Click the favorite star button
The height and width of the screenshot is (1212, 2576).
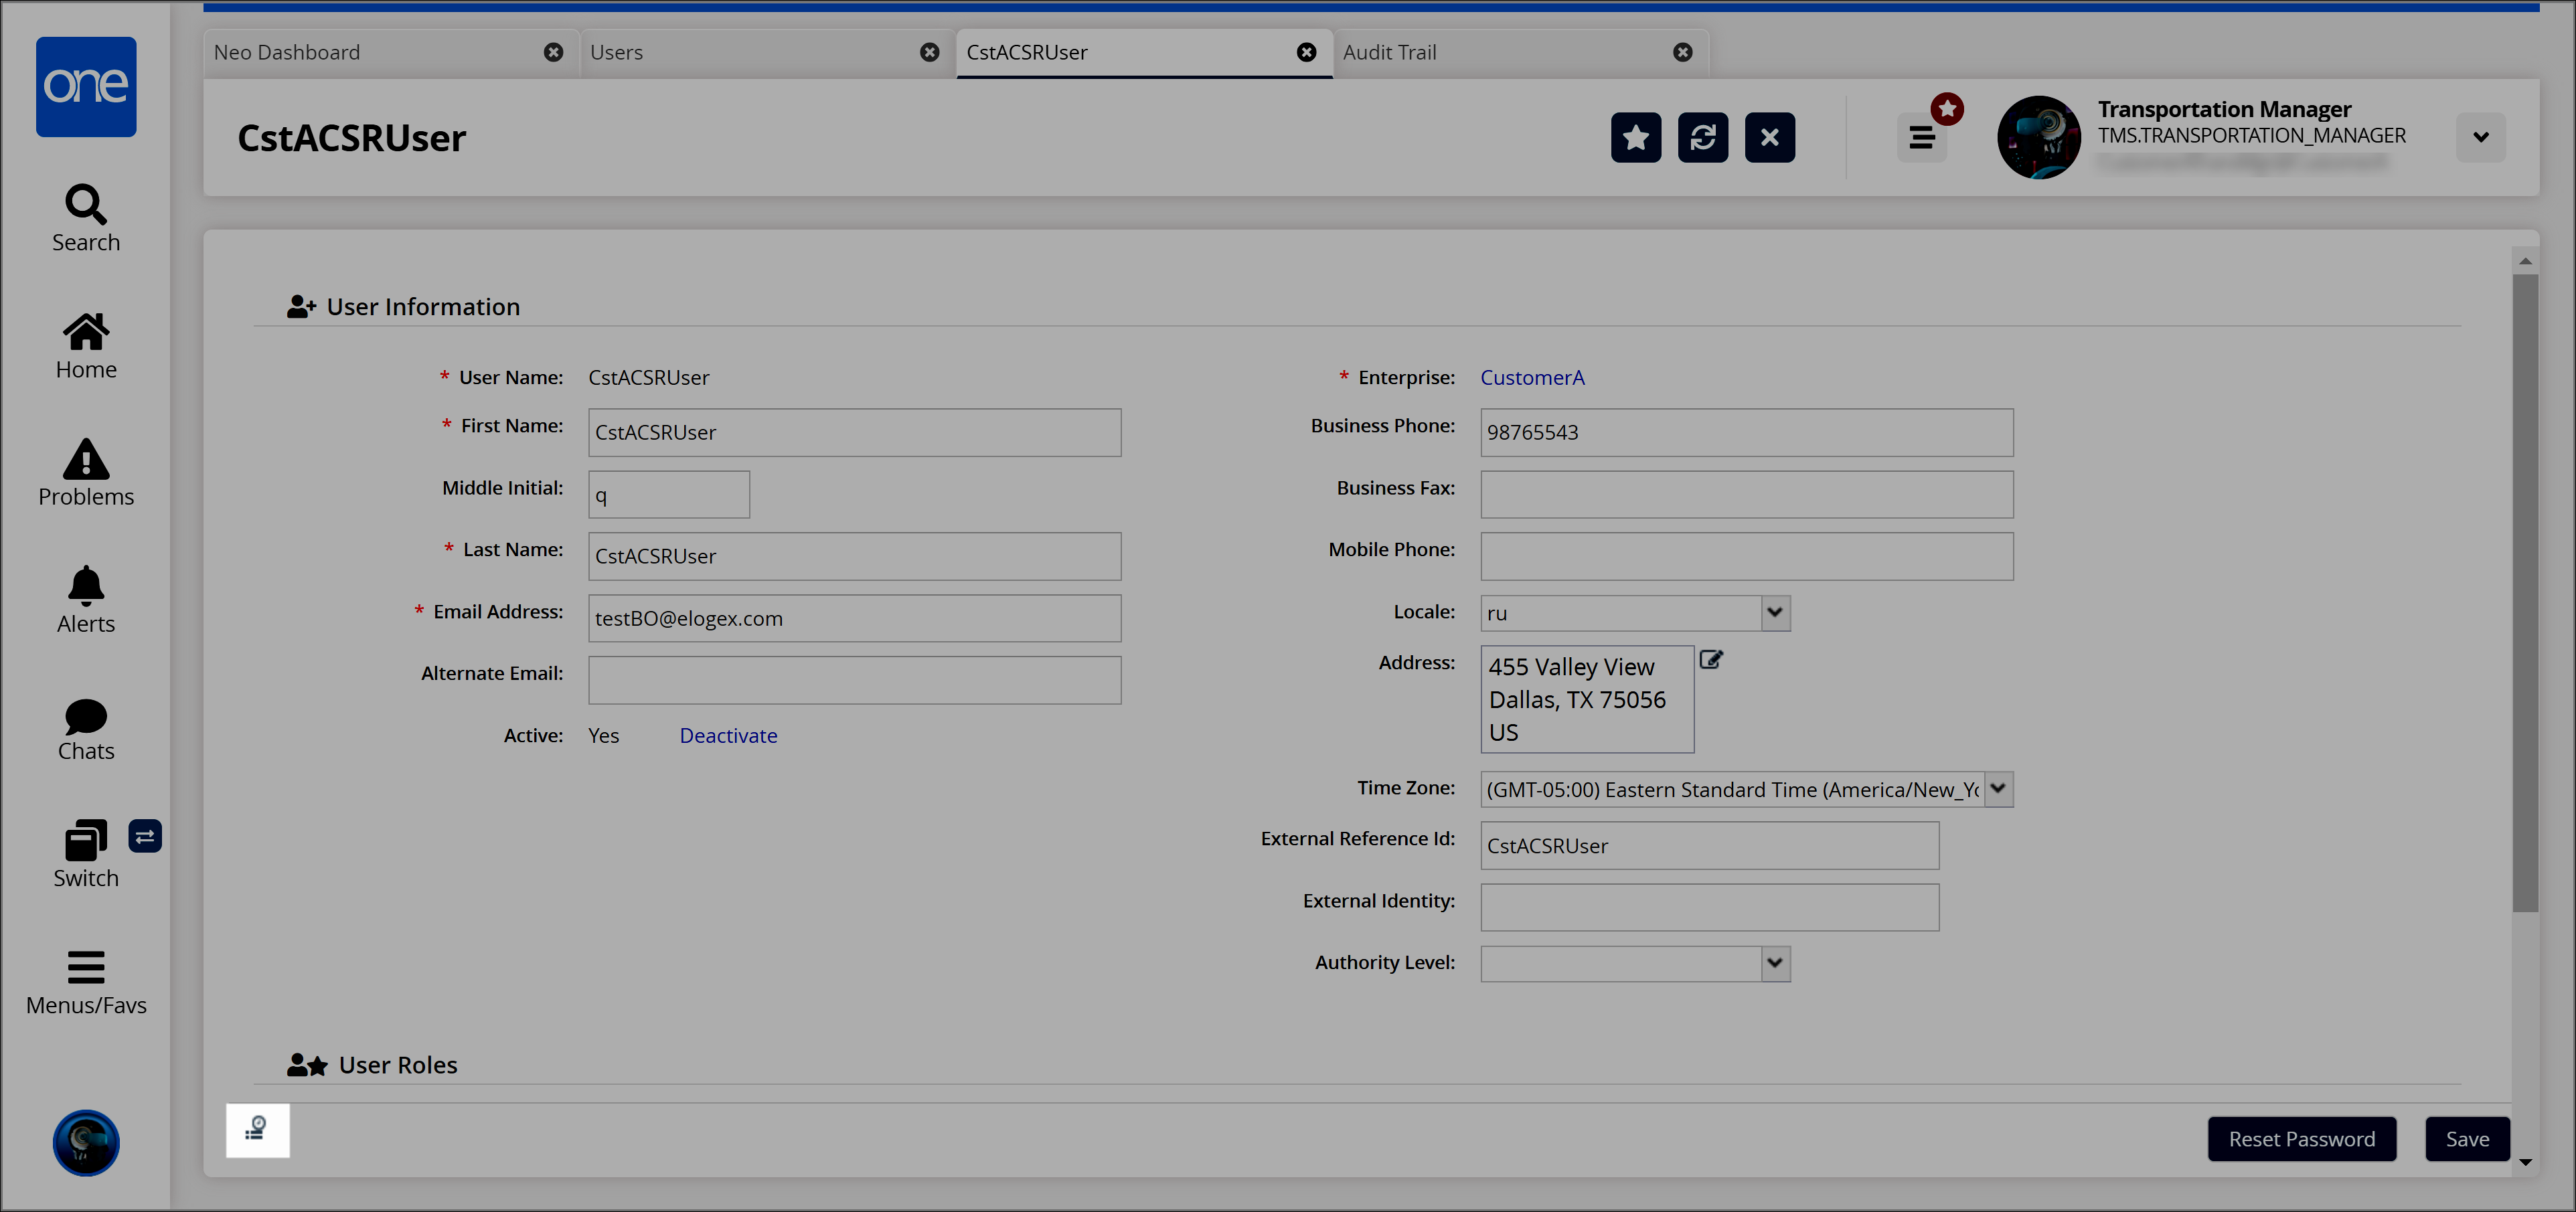click(1635, 137)
